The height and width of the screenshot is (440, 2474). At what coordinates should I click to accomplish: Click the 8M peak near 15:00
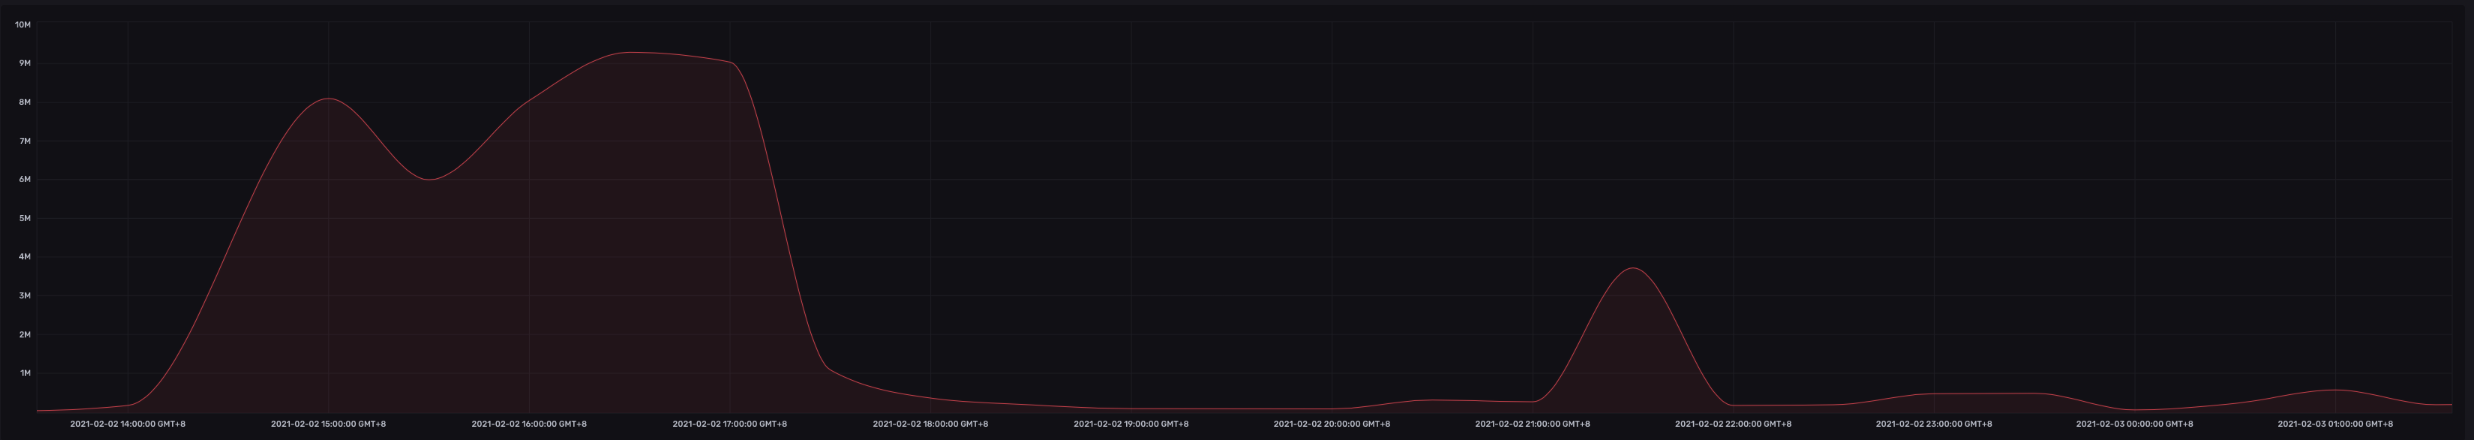coord(329,98)
